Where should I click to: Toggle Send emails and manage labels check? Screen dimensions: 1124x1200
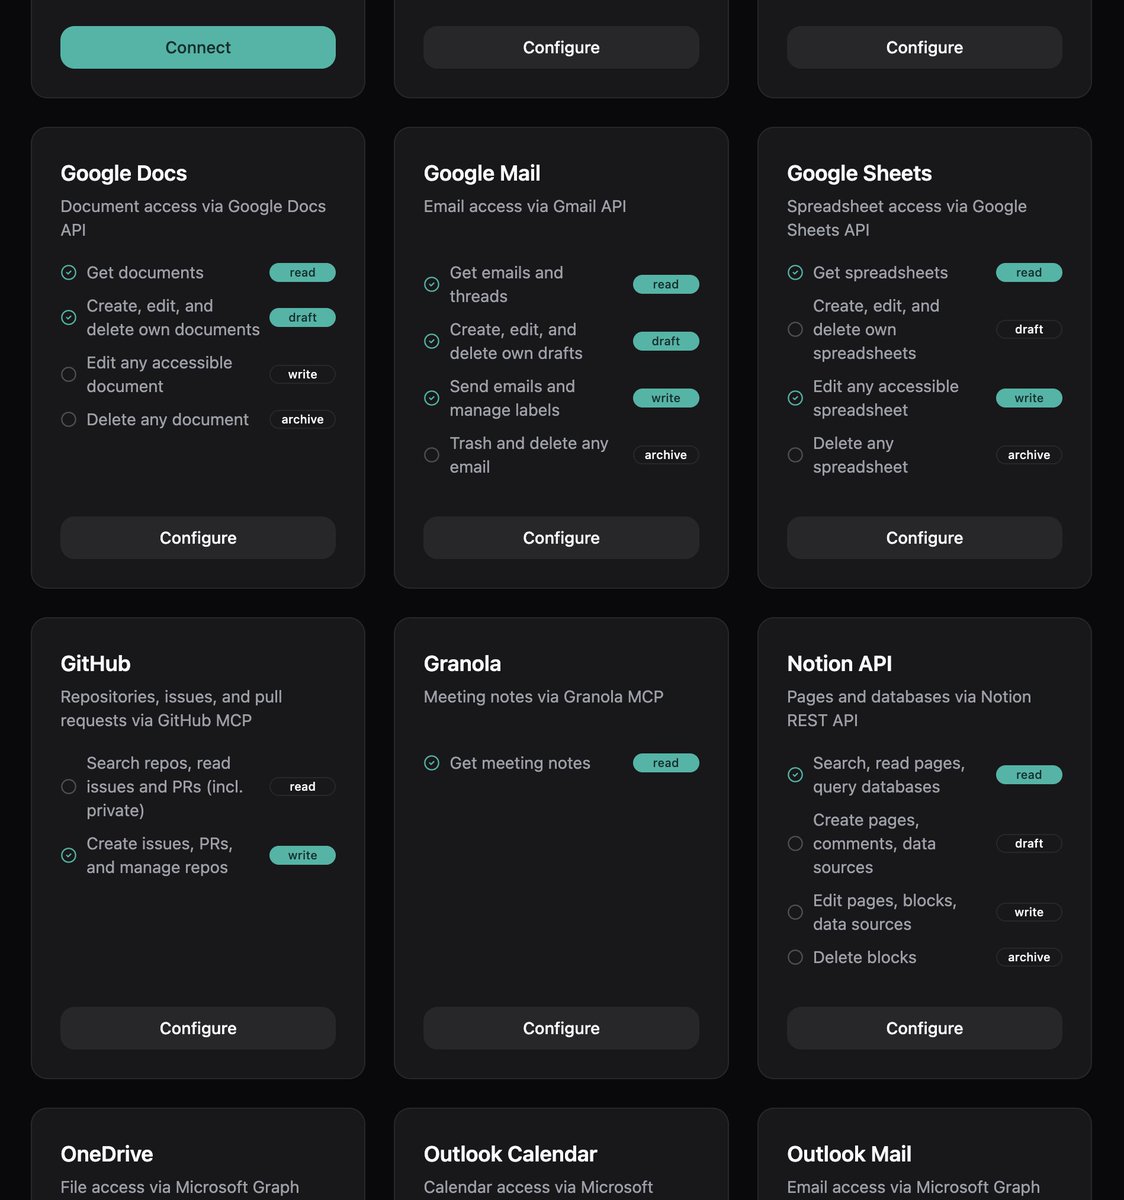coord(432,398)
